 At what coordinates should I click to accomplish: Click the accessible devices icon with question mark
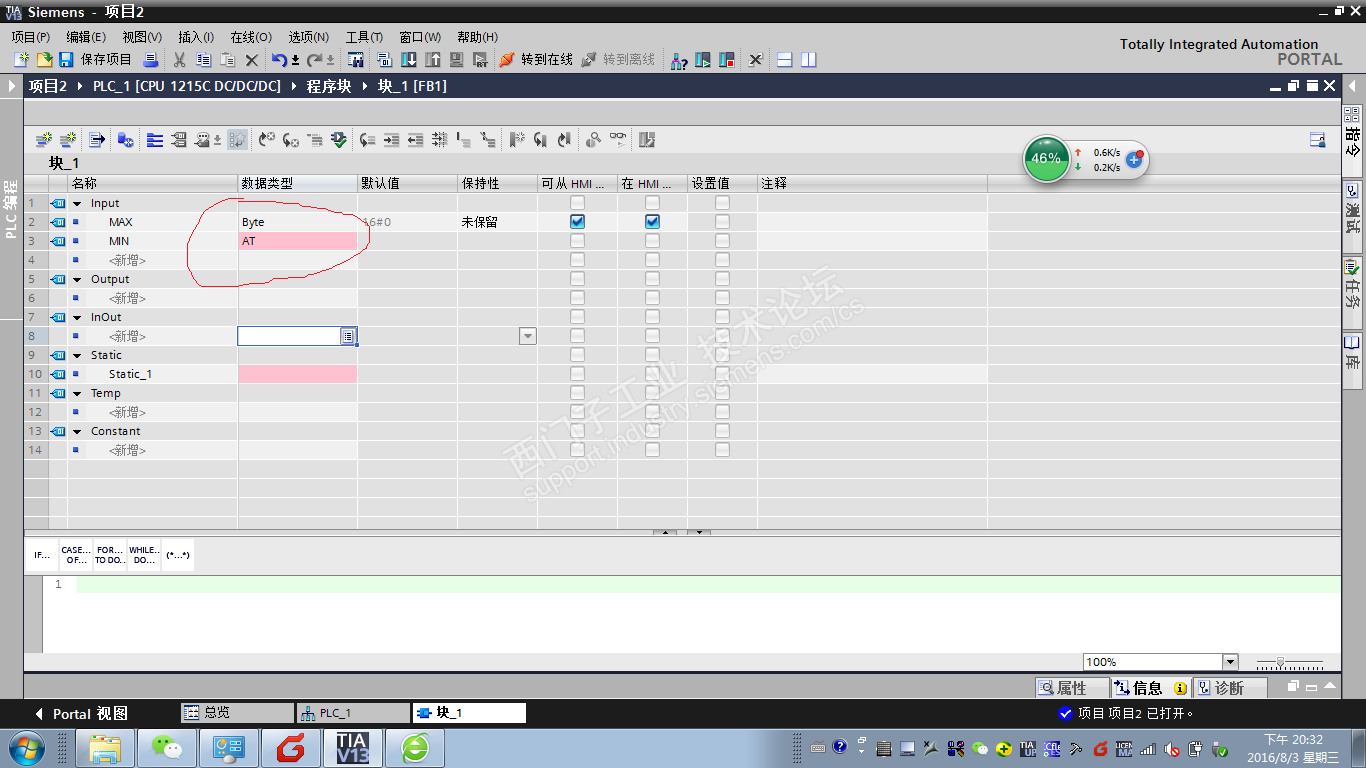coord(679,60)
